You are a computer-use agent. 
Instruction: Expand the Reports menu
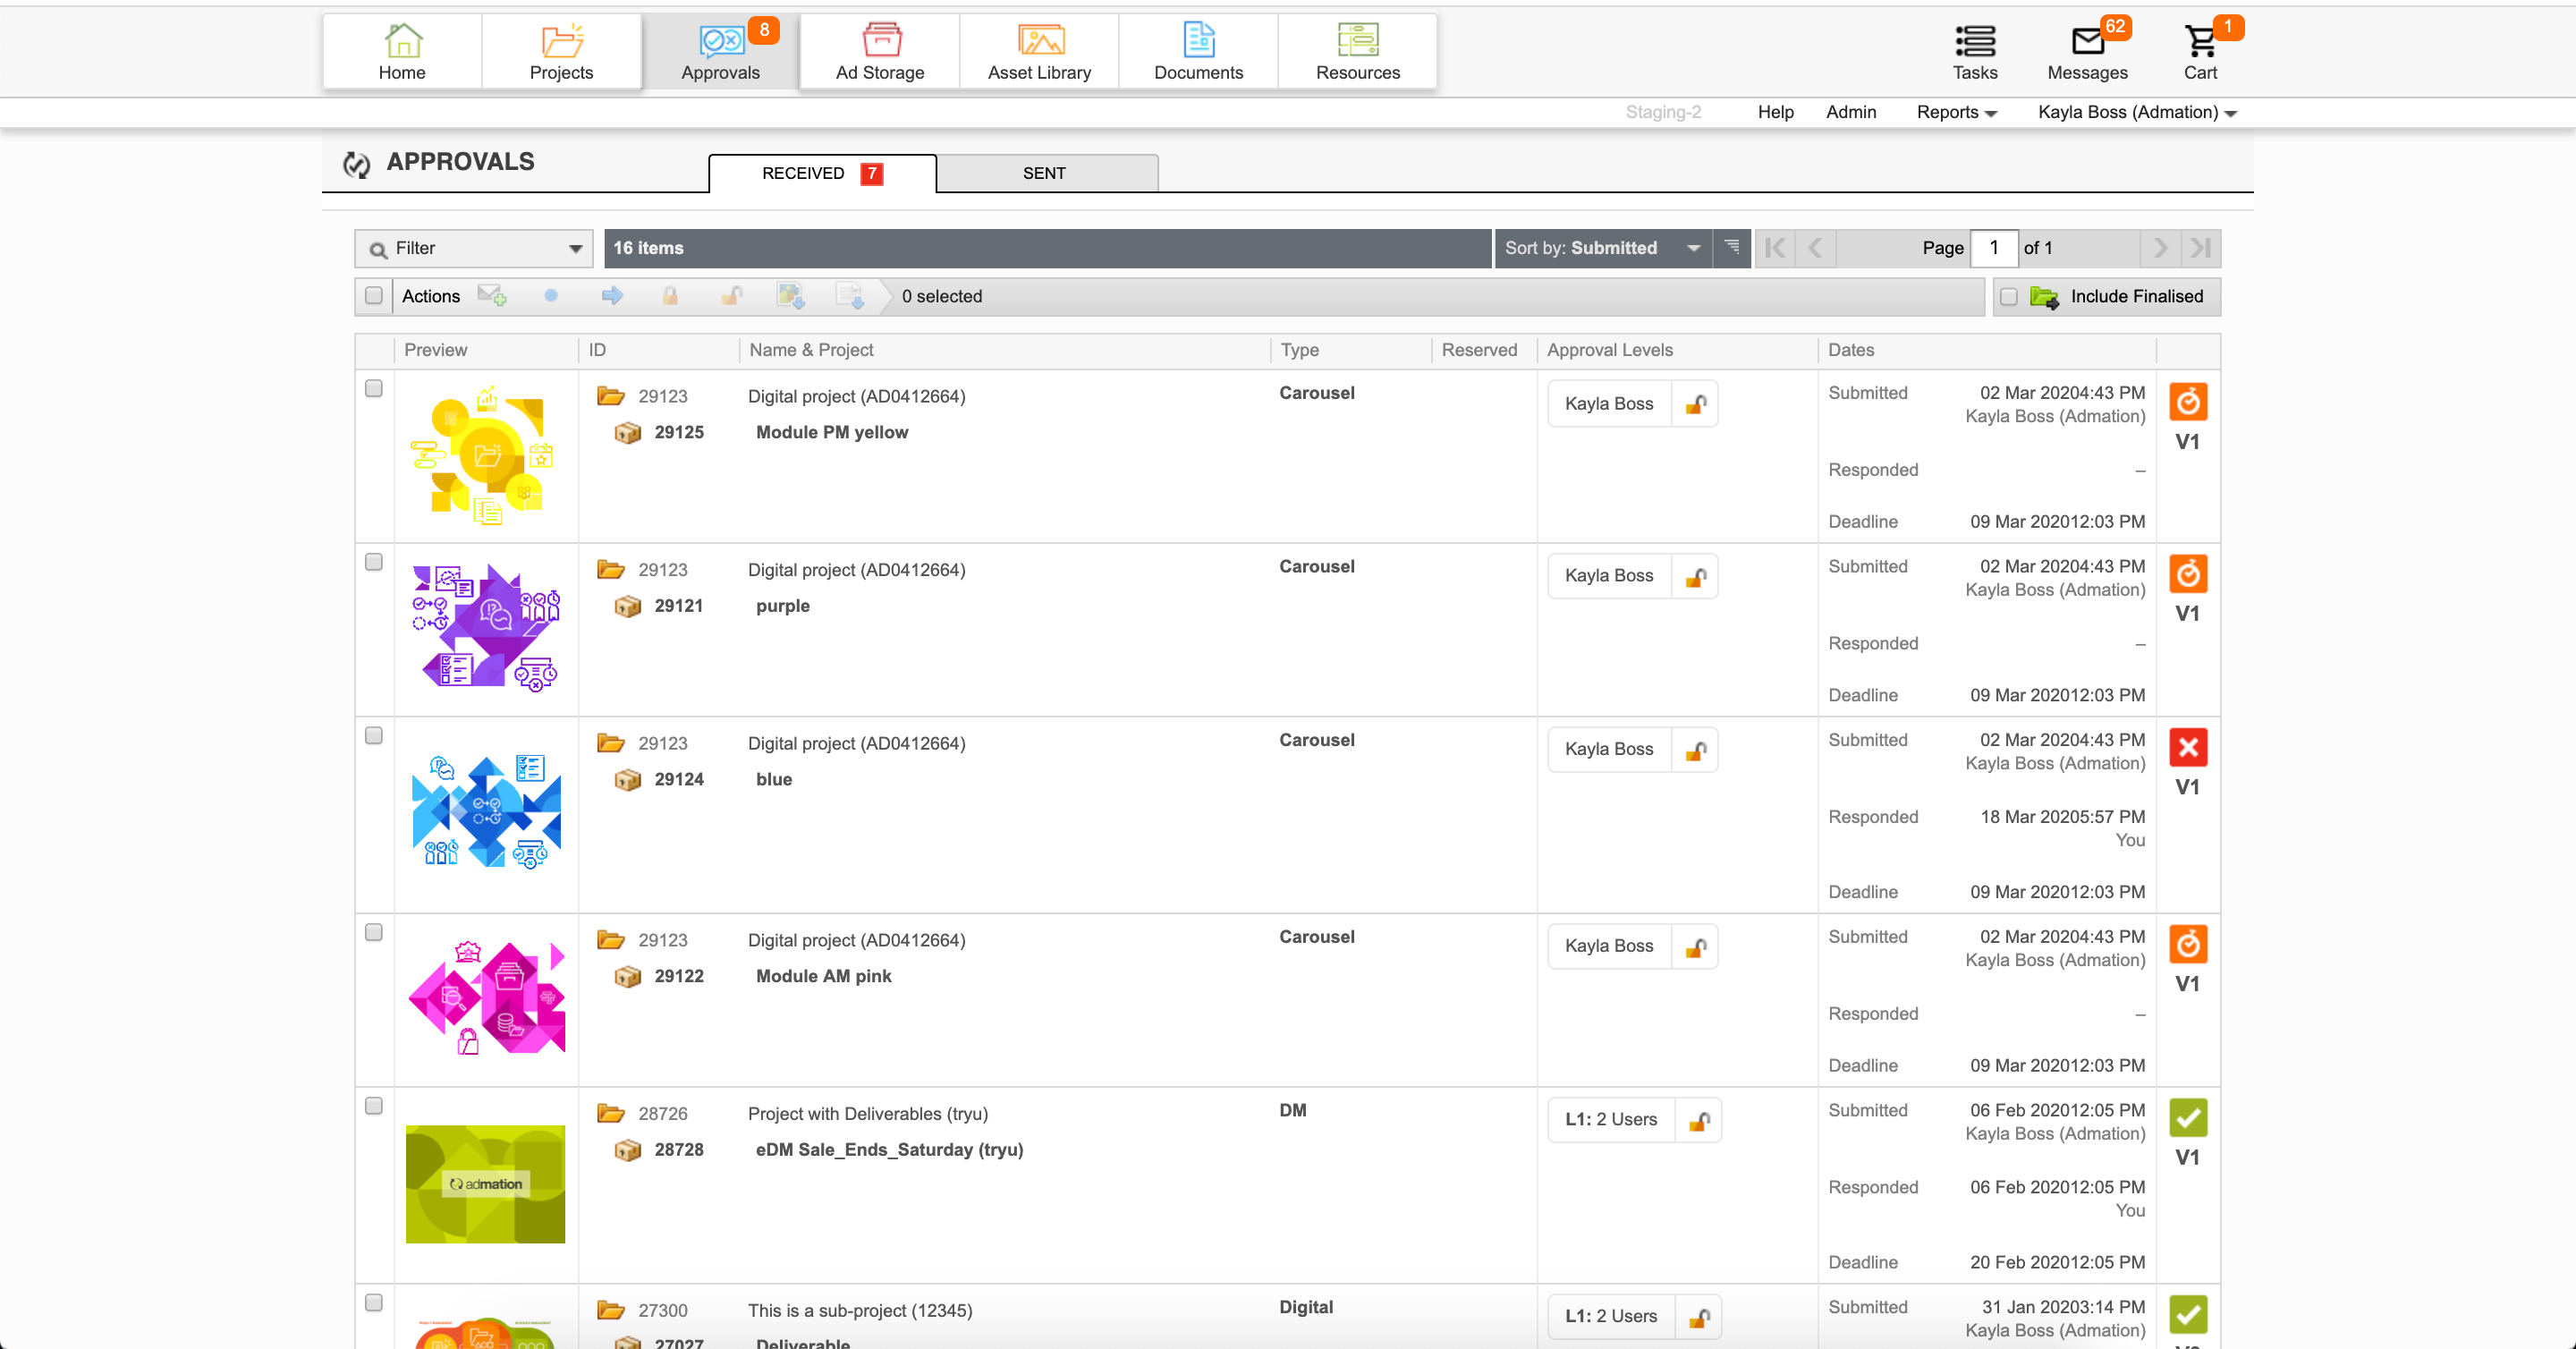click(1955, 112)
